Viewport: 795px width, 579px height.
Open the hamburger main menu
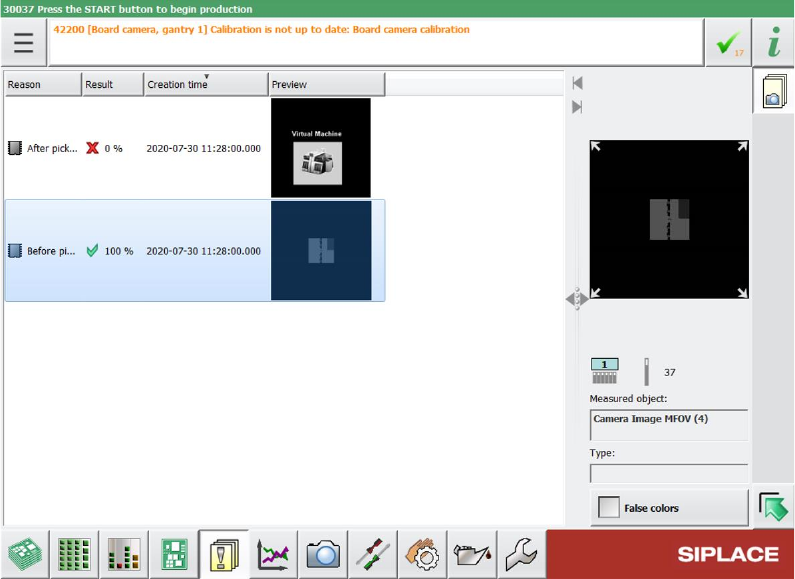[x=24, y=43]
